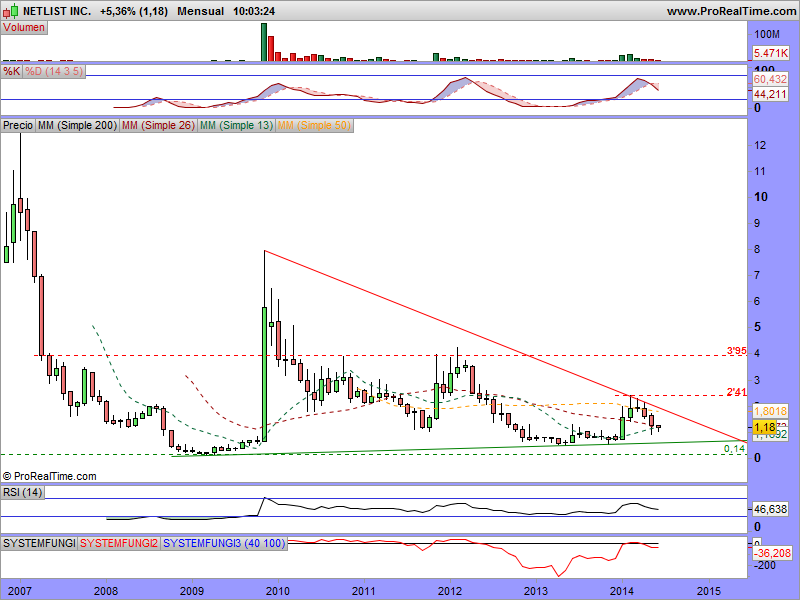Viewport: 800px width, 600px height.
Task: Select MM (Simple 26) moving average label
Action: (x=158, y=126)
